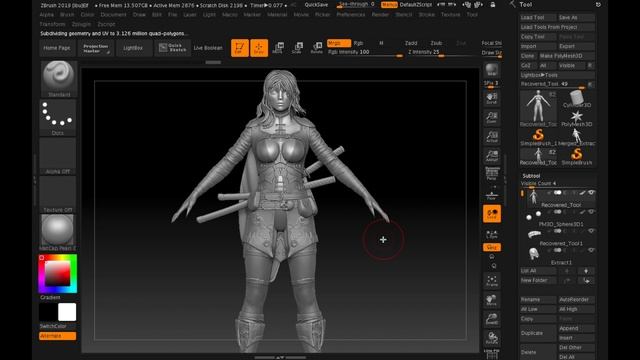Select the Extract1 subtool row
640x360 pixels.
point(558,256)
